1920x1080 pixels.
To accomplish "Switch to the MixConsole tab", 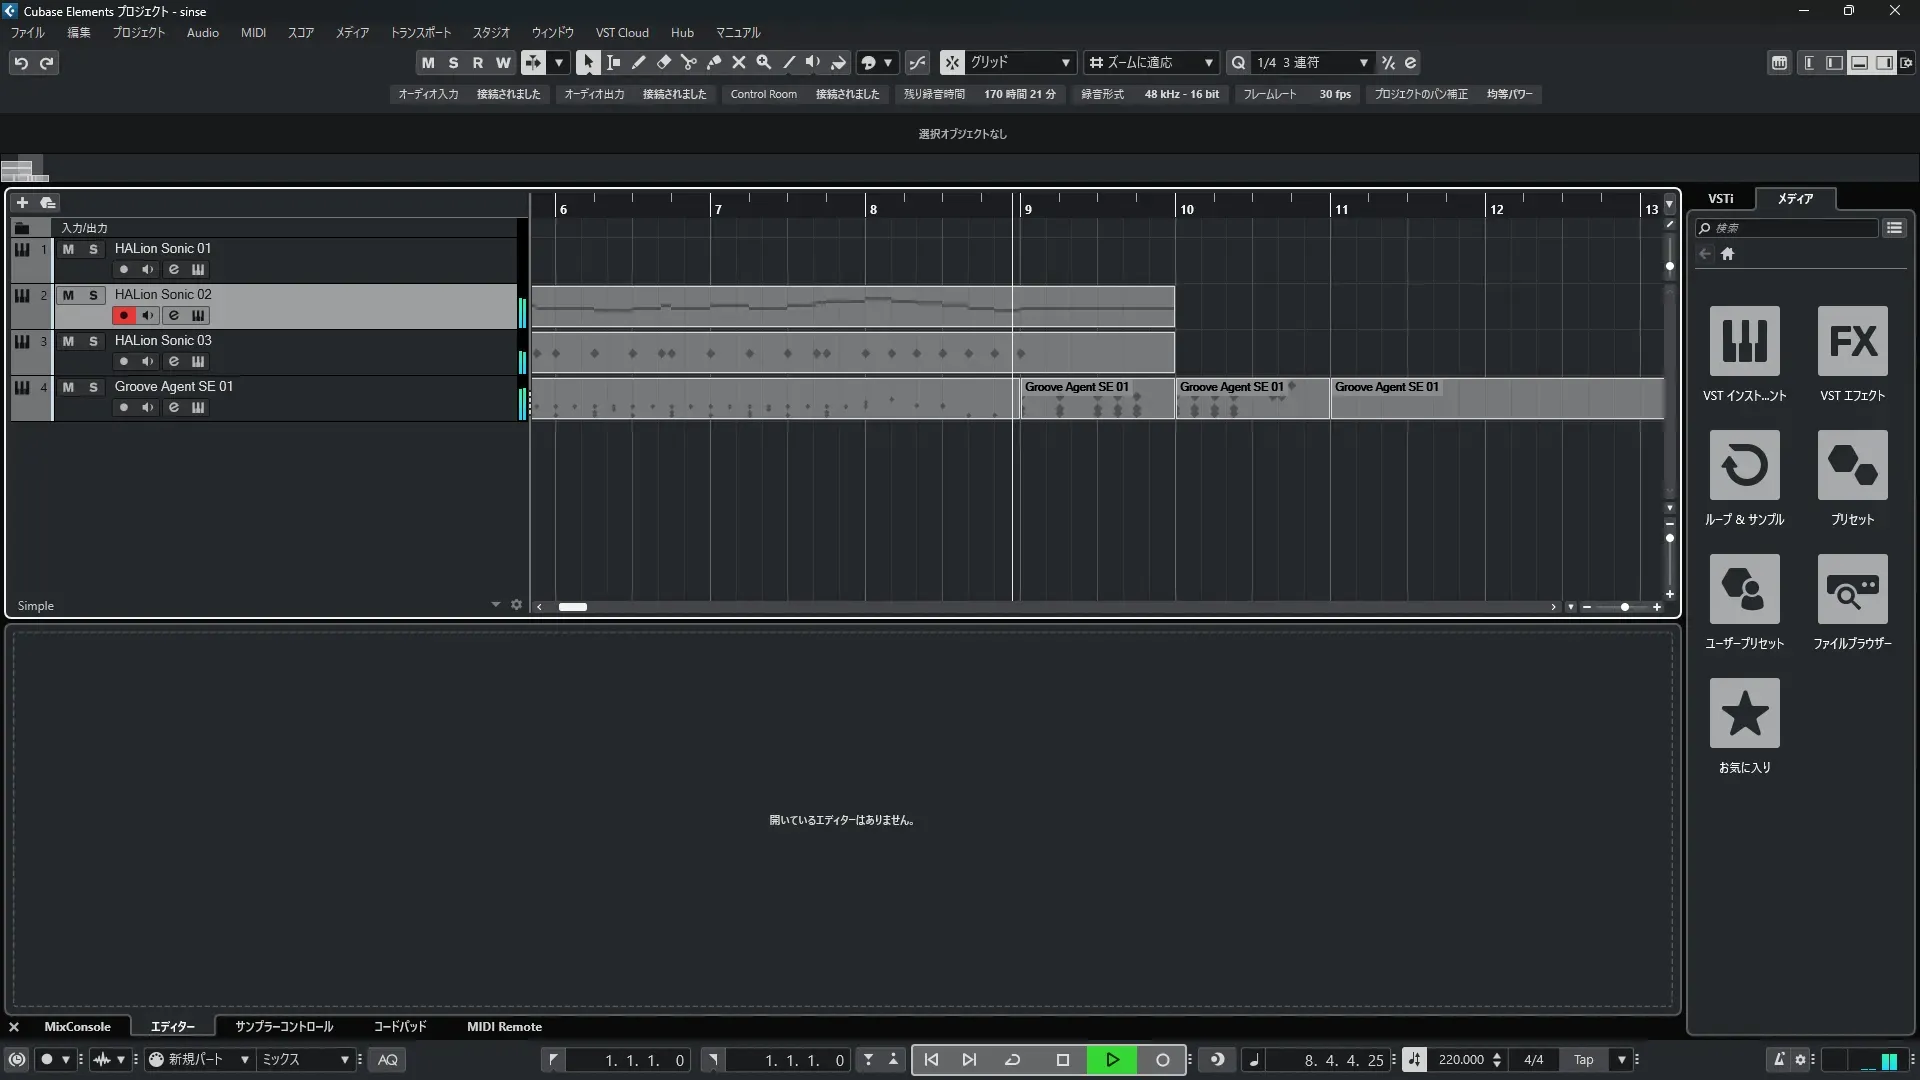I will pos(77,1027).
